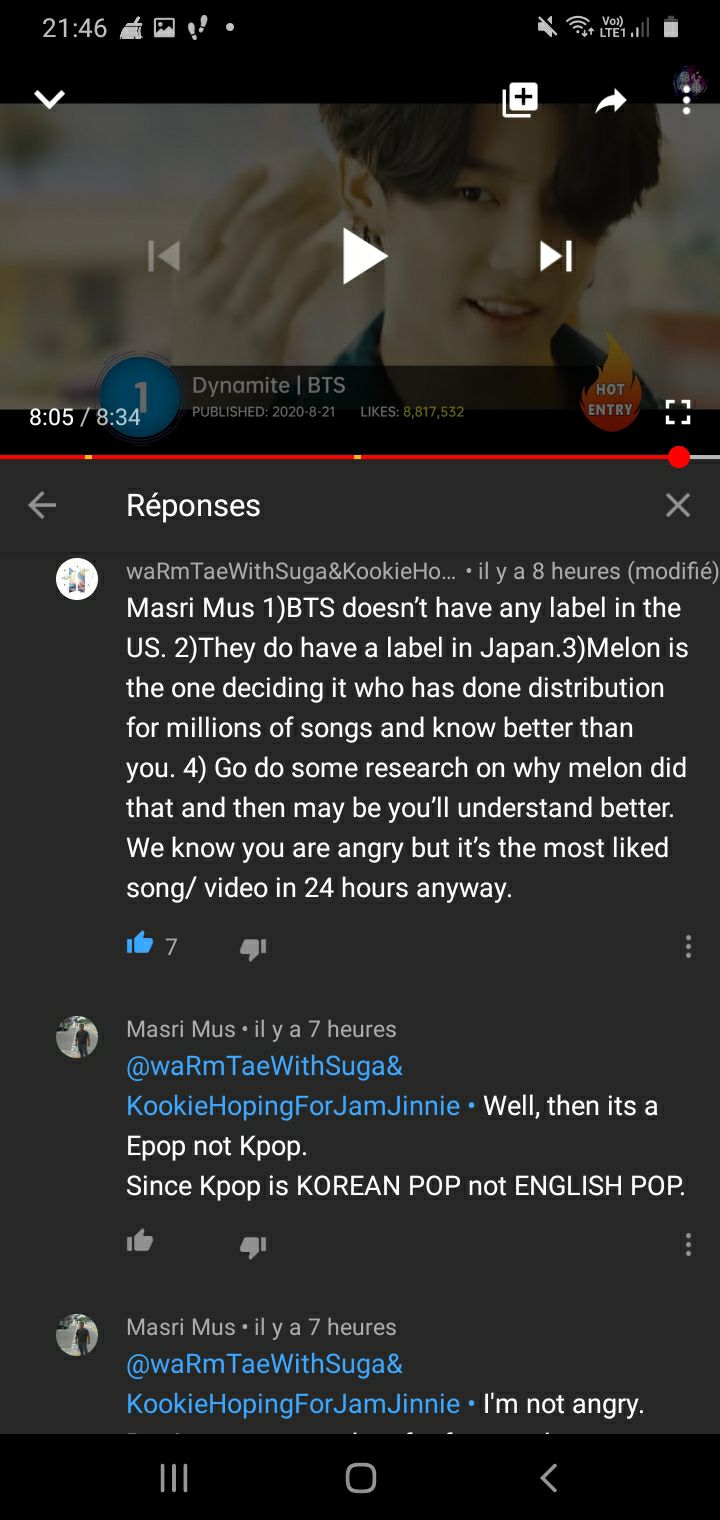This screenshot has height=1520, width=720.
Task: Seek using the red progress bar handle
Action: 679,457
